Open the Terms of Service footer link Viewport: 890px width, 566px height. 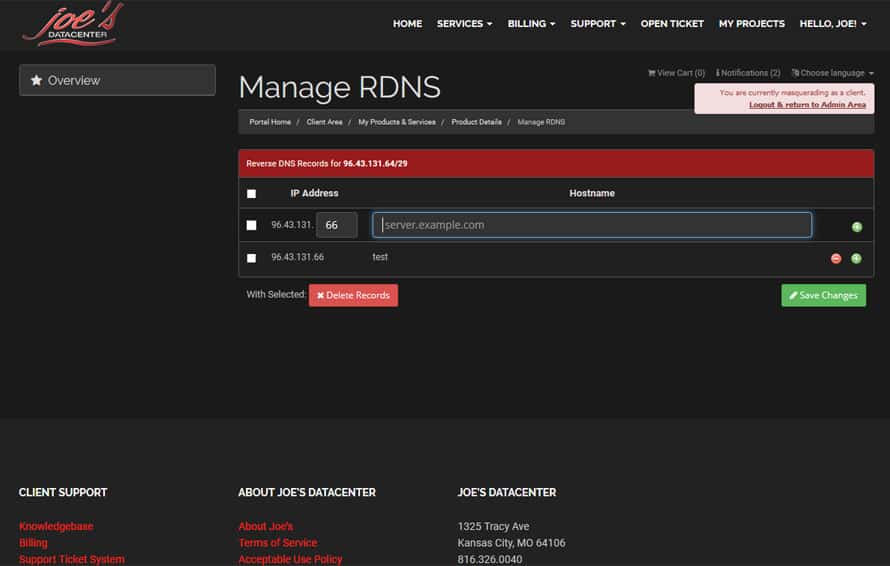(278, 543)
